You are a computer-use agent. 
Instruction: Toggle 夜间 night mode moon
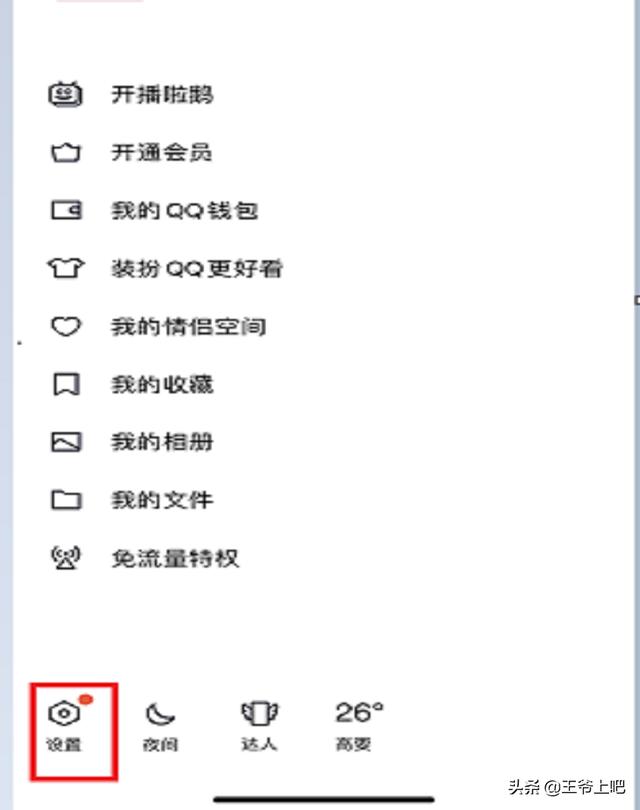click(x=160, y=726)
